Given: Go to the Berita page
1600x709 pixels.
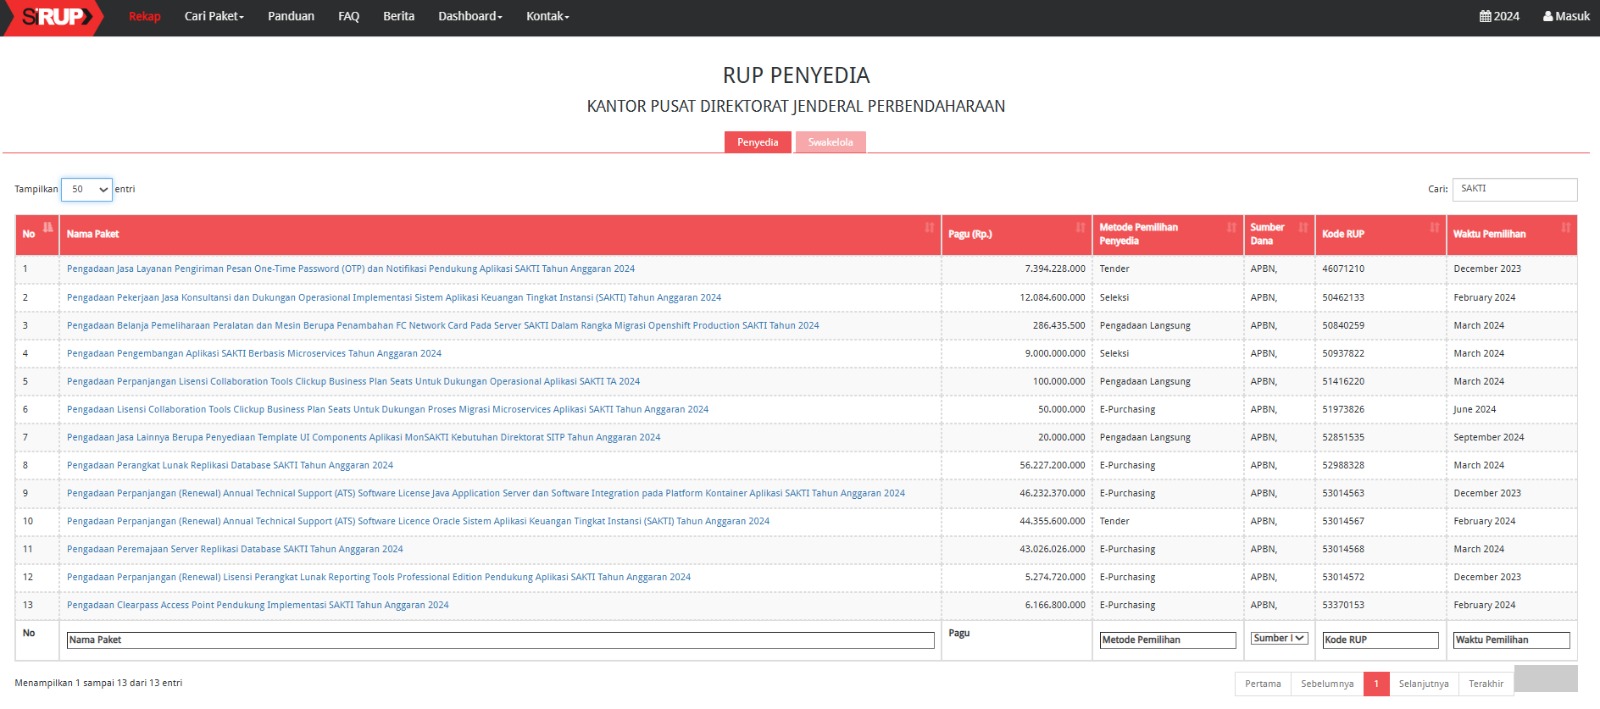Looking at the screenshot, I should pos(399,16).
